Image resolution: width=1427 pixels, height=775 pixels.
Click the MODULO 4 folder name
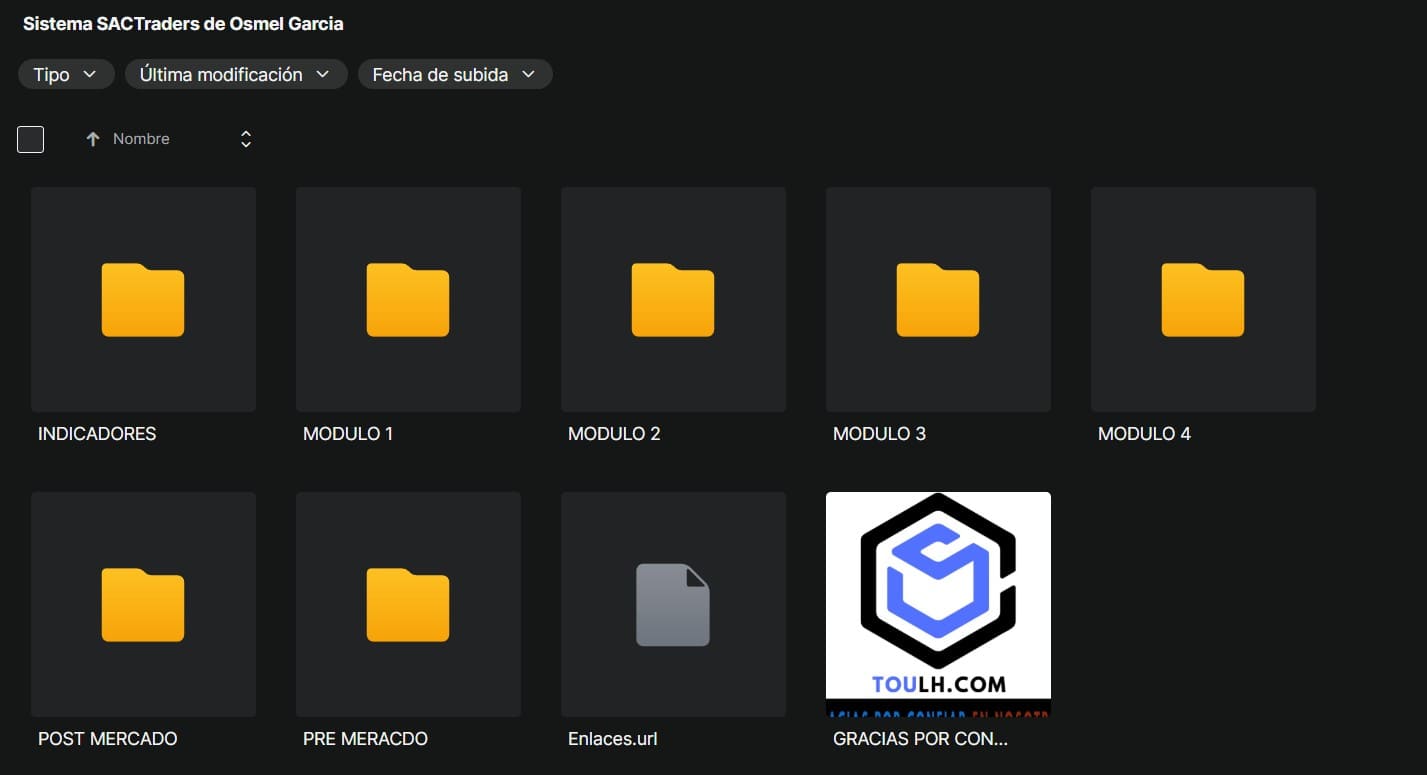1144,434
